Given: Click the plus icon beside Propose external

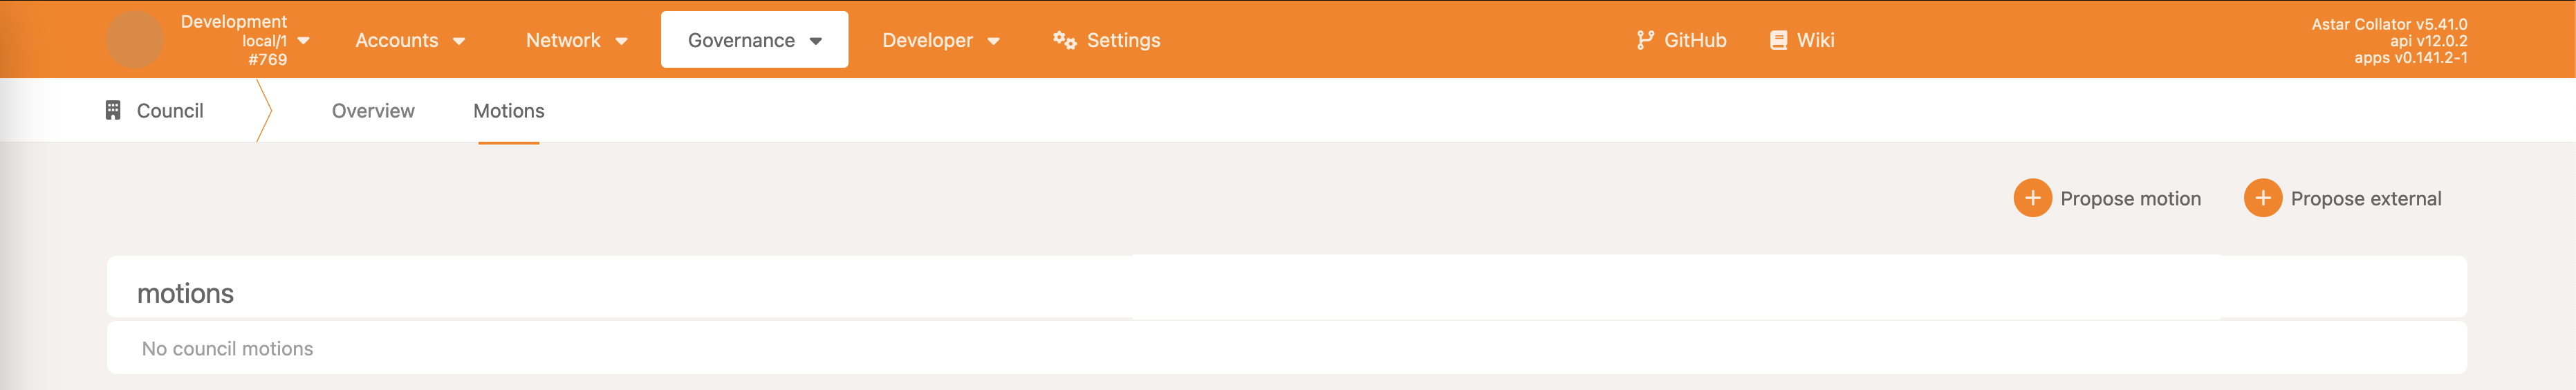Looking at the screenshot, I should [2262, 198].
